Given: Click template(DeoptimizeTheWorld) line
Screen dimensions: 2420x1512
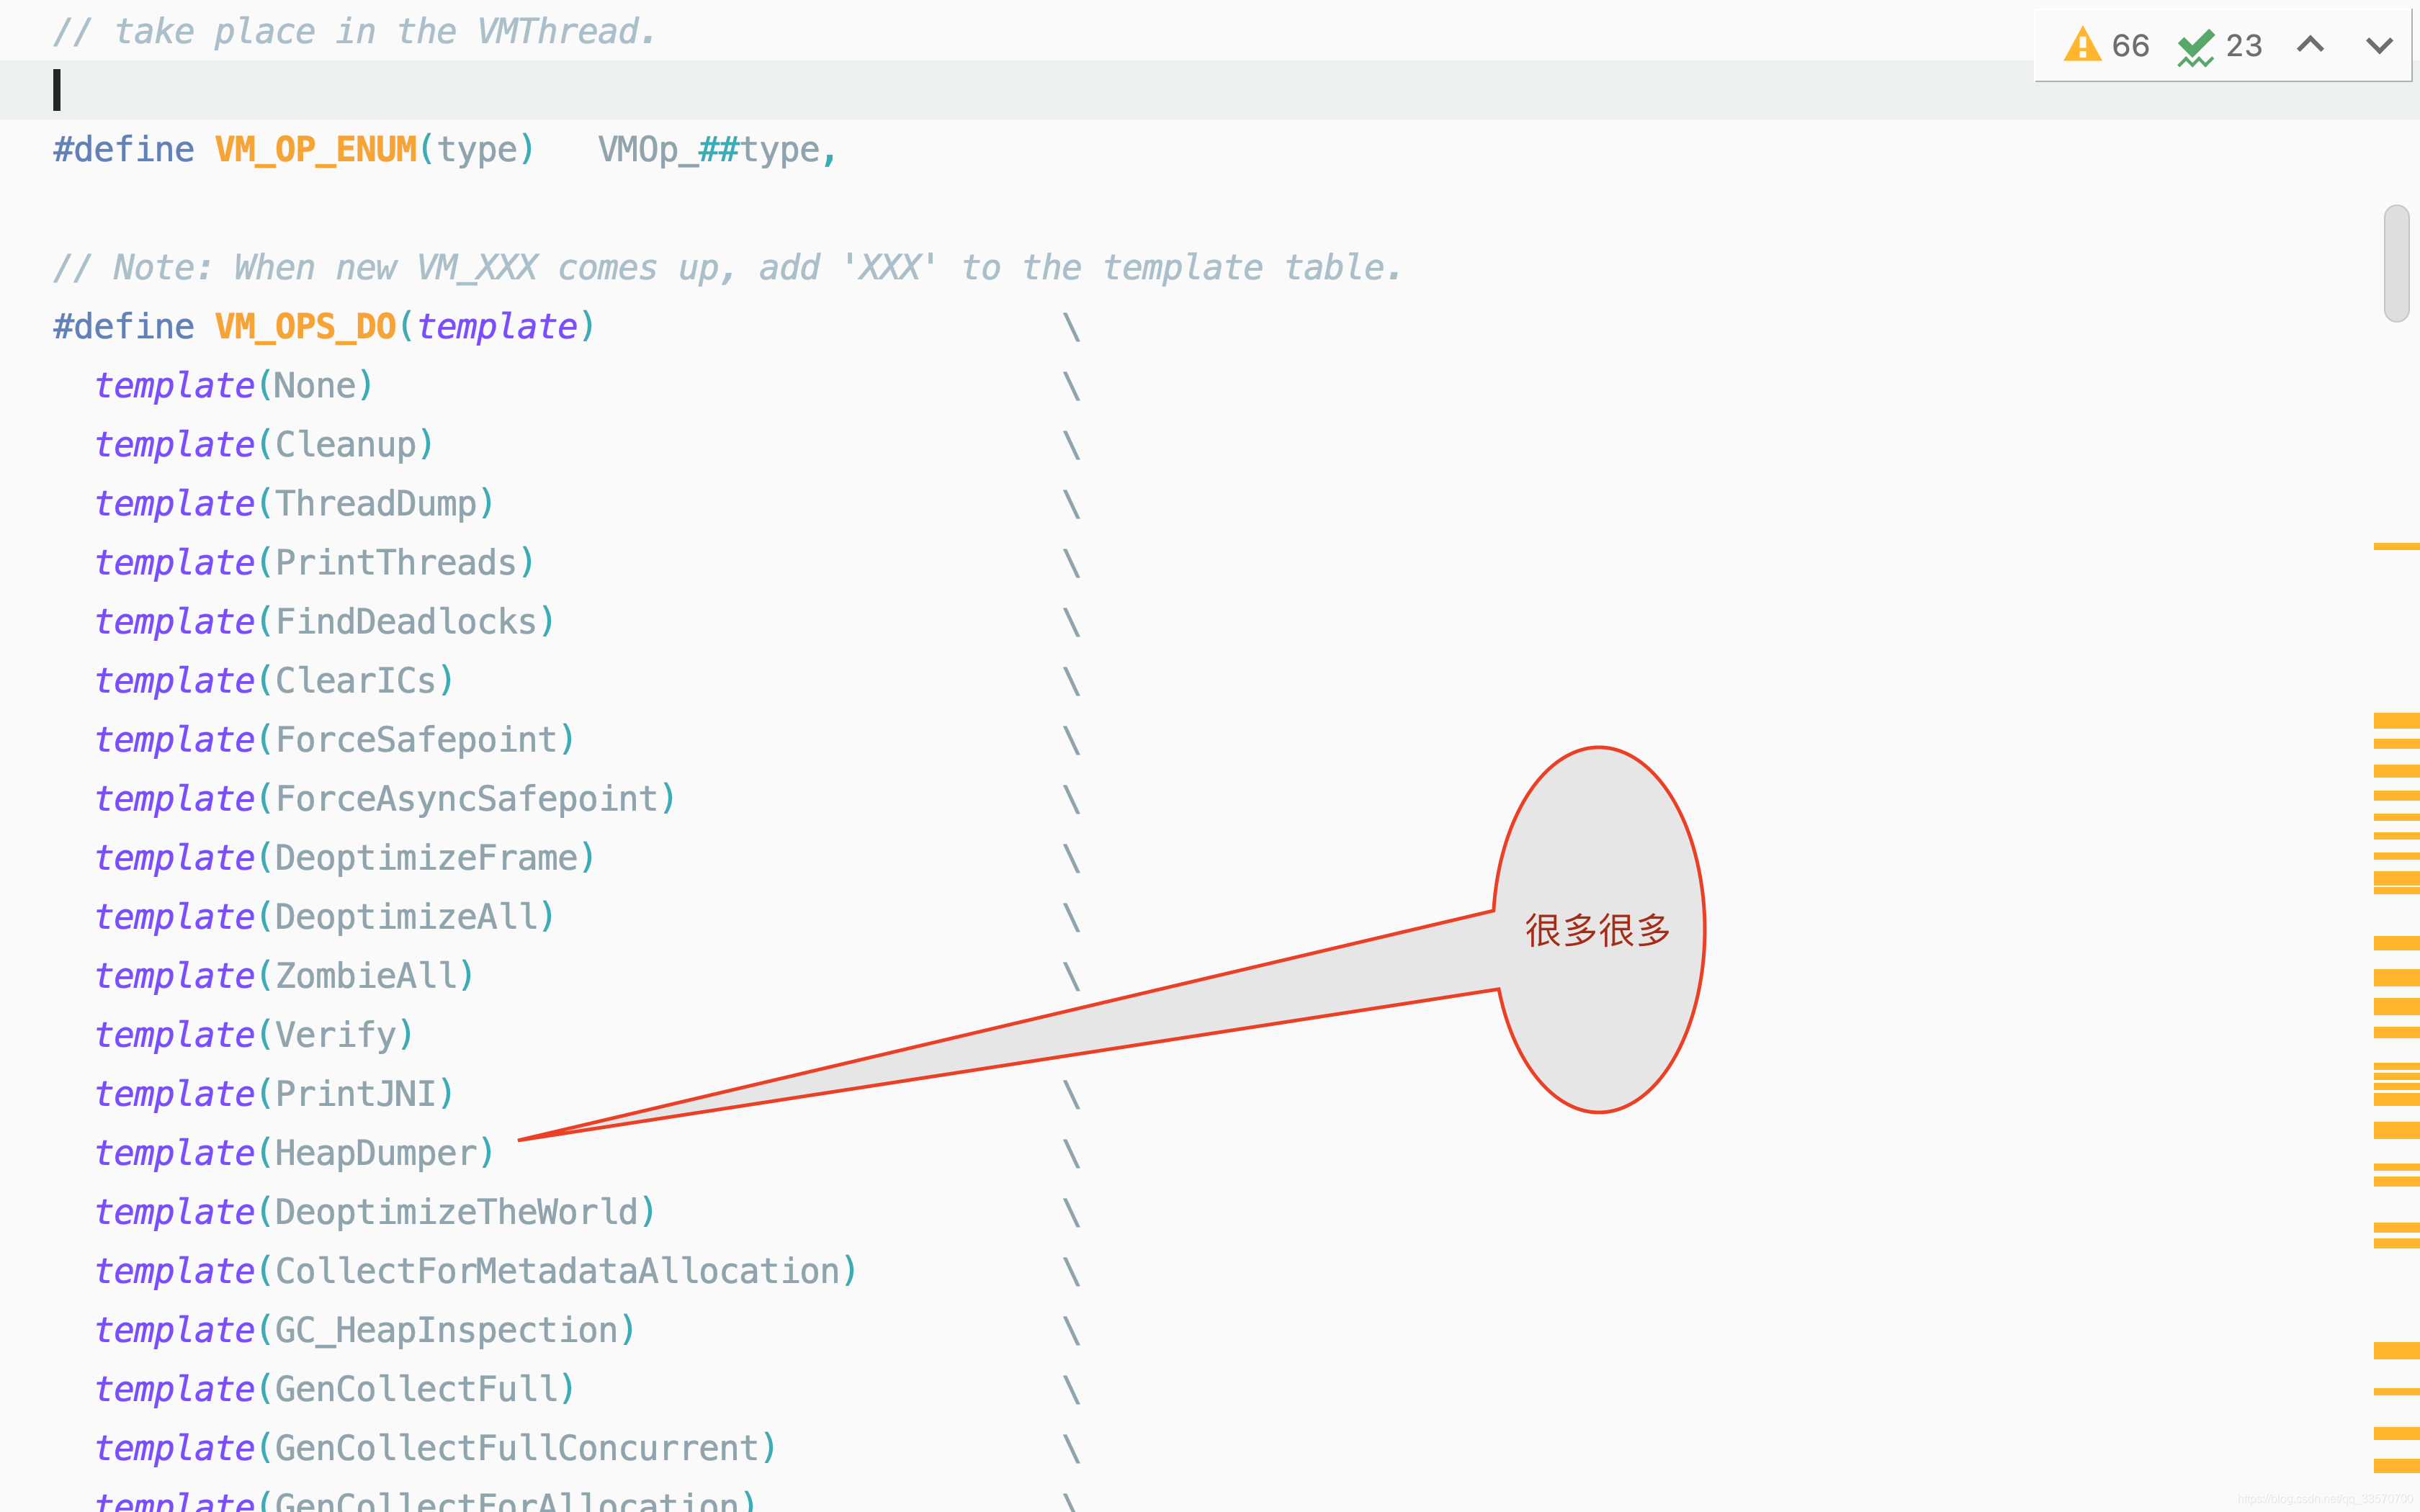Looking at the screenshot, I should 375,1212.
